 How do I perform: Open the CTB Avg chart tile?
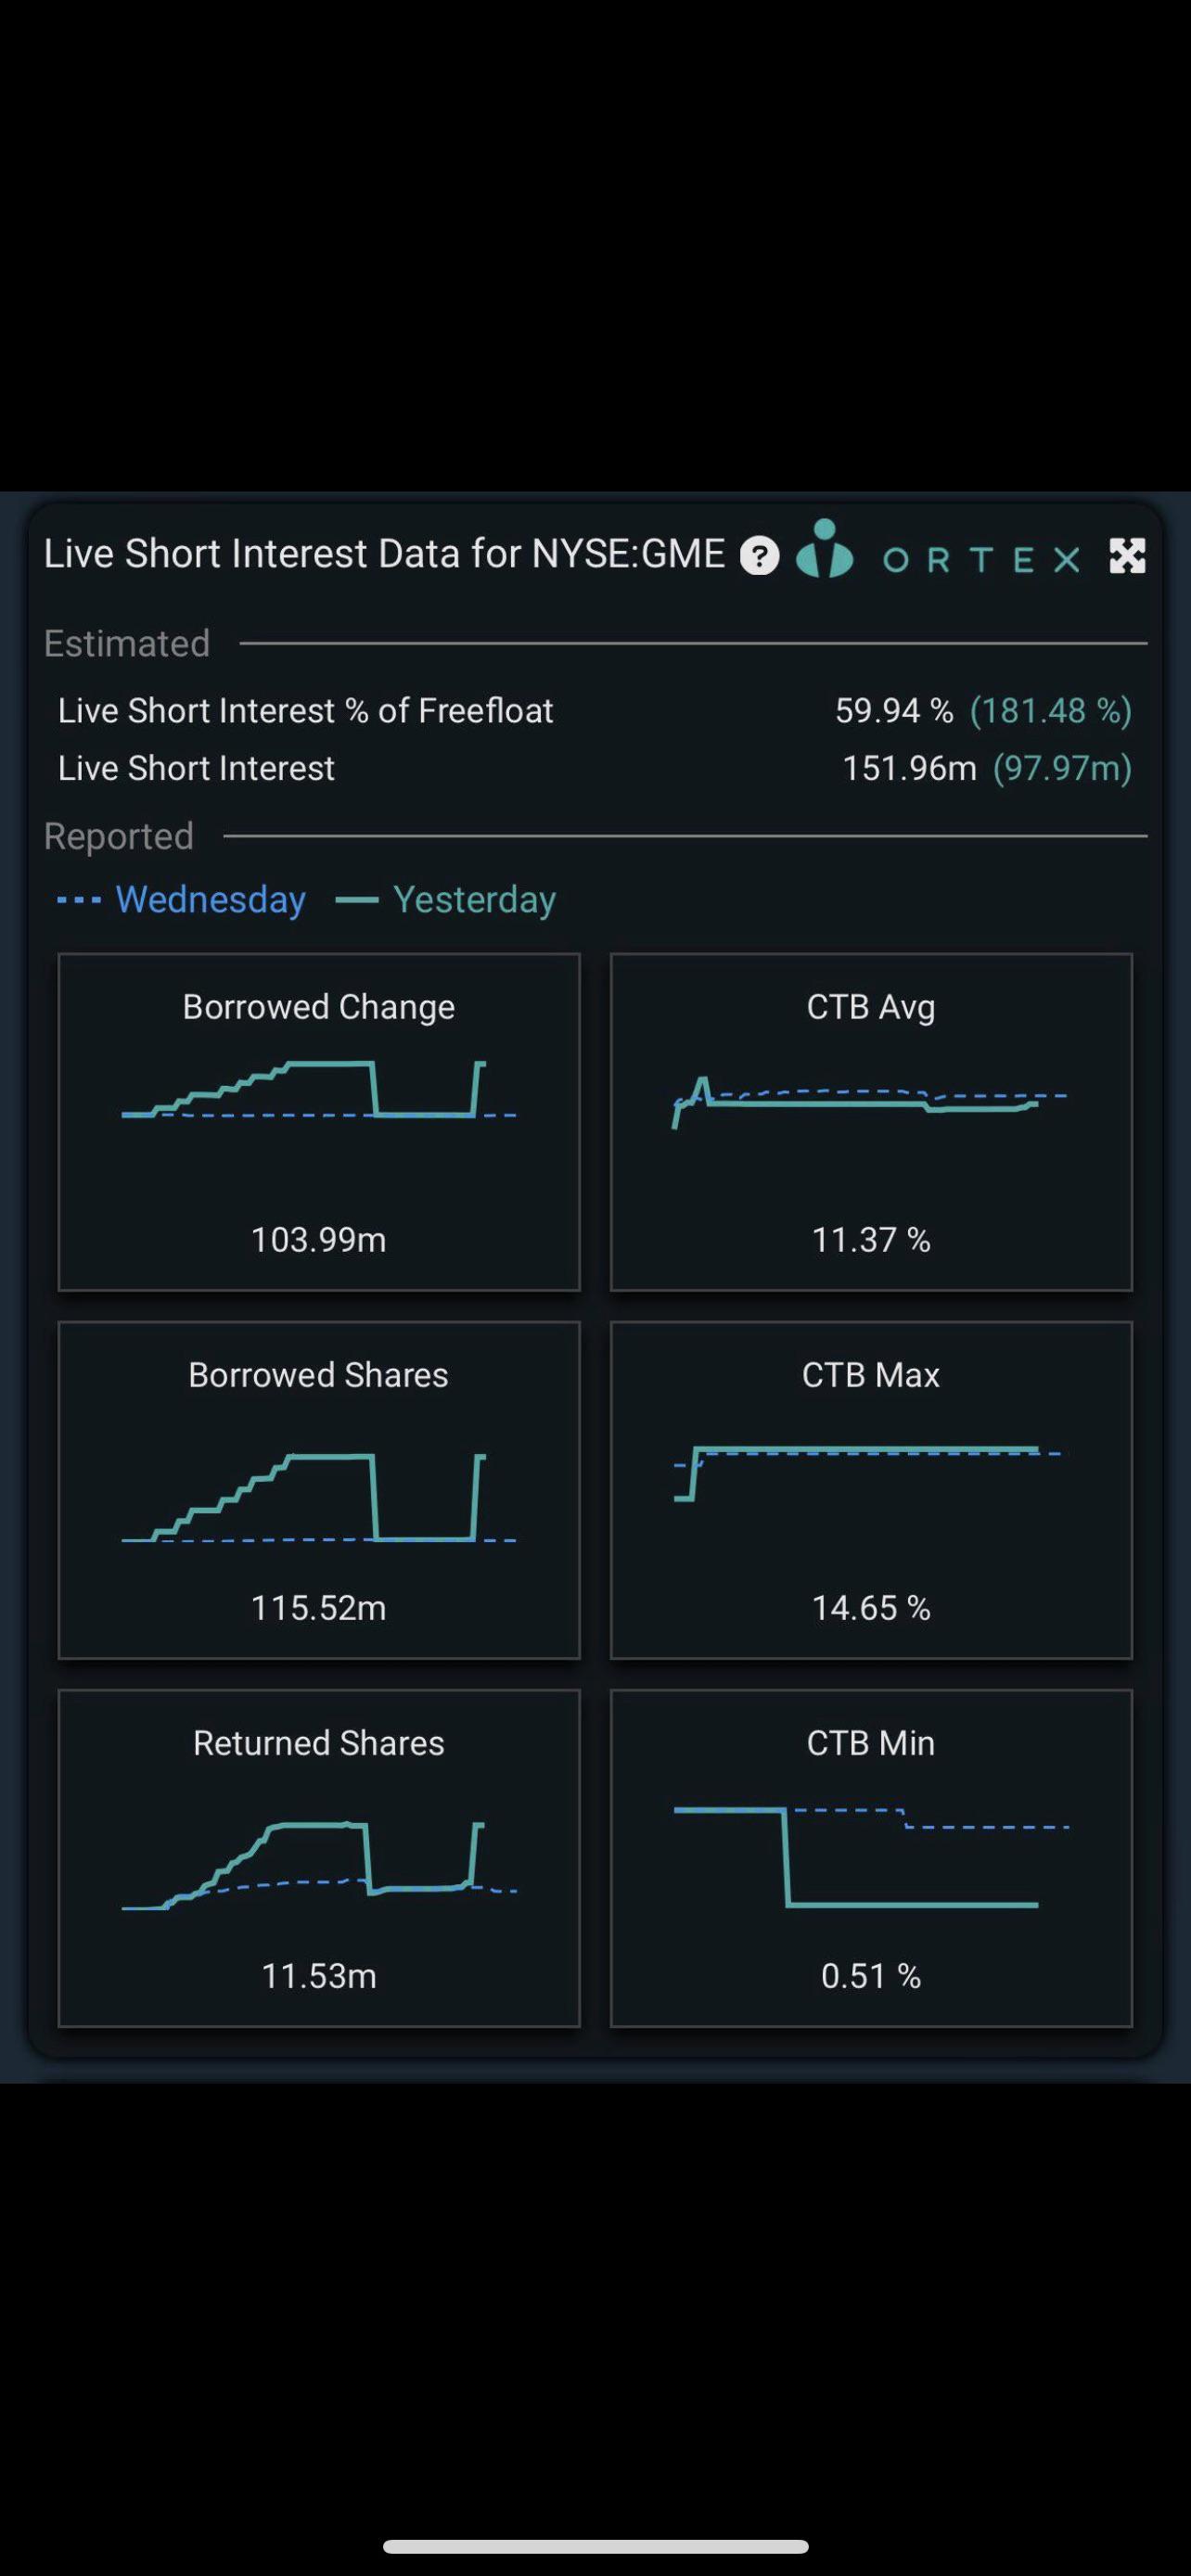point(871,1122)
